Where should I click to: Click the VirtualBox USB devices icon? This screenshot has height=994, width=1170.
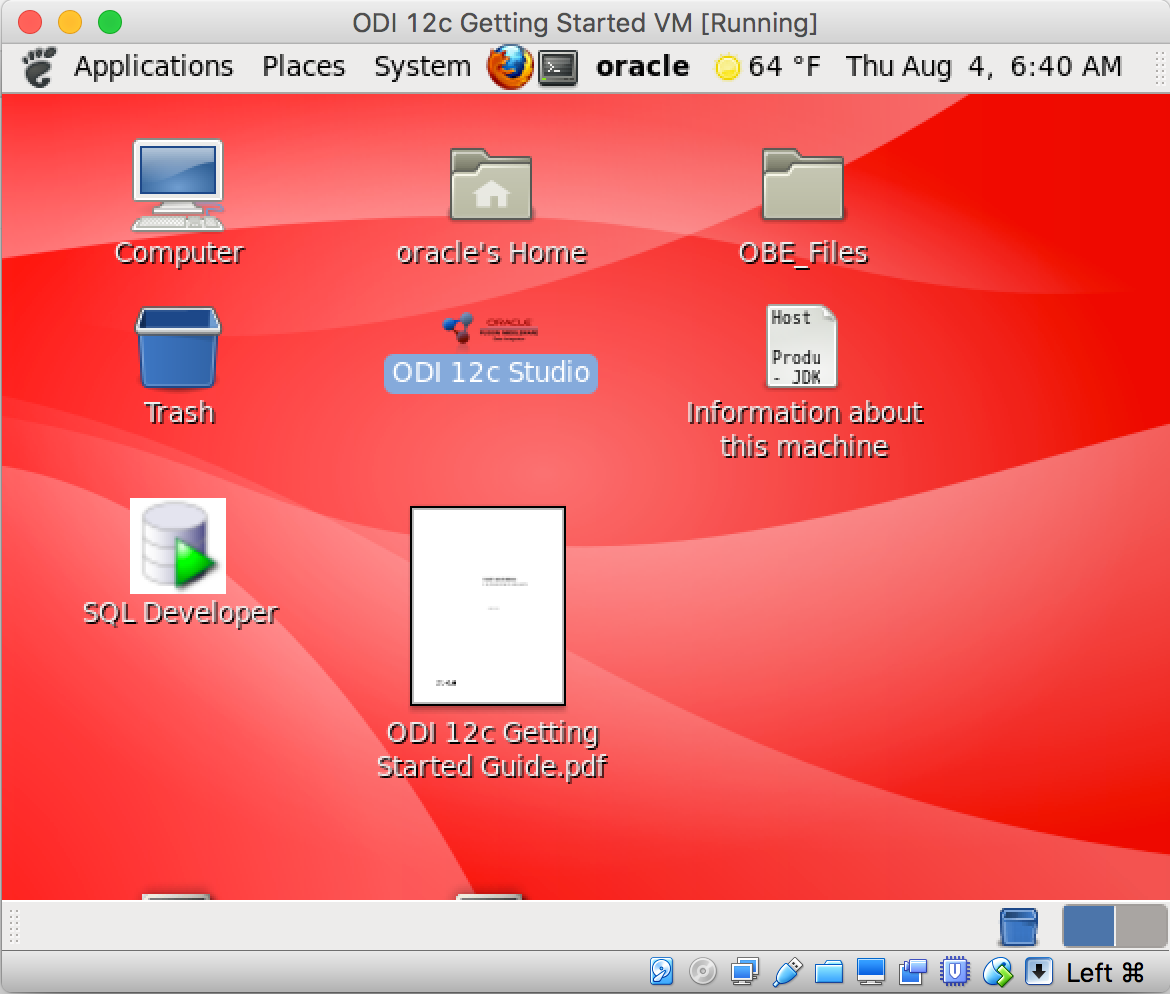click(787, 972)
